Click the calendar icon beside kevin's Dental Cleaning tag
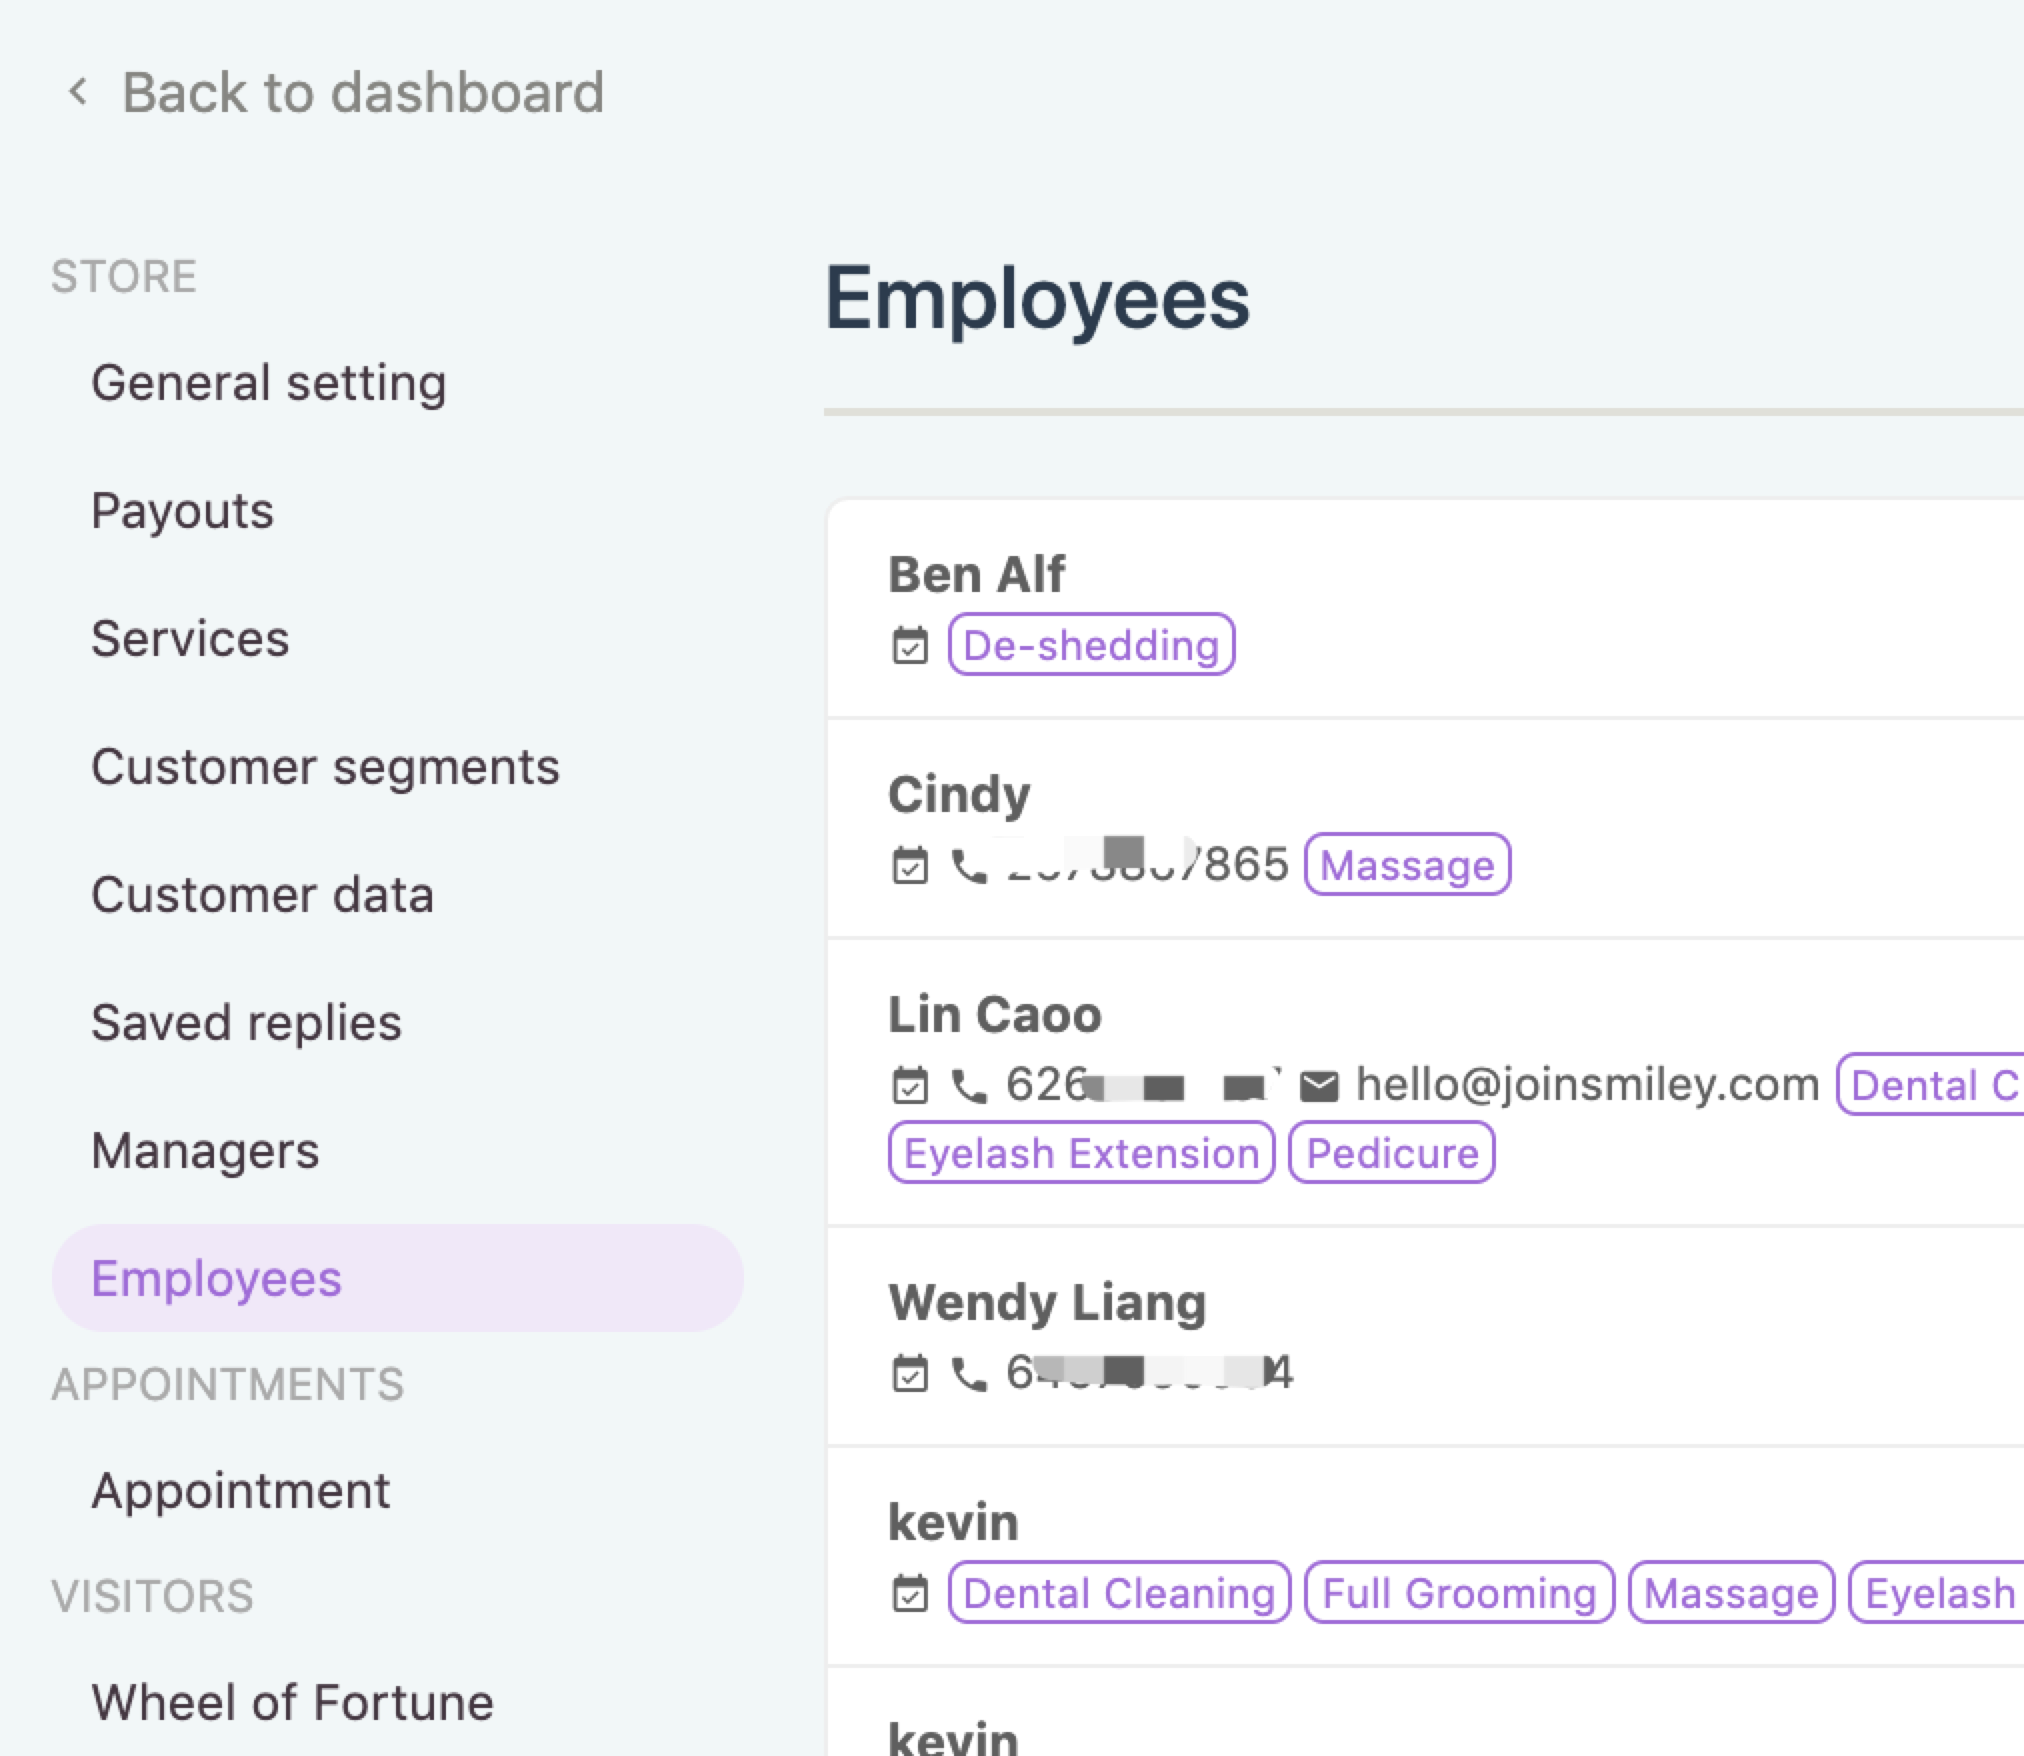2024x1756 pixels. 910,1593
